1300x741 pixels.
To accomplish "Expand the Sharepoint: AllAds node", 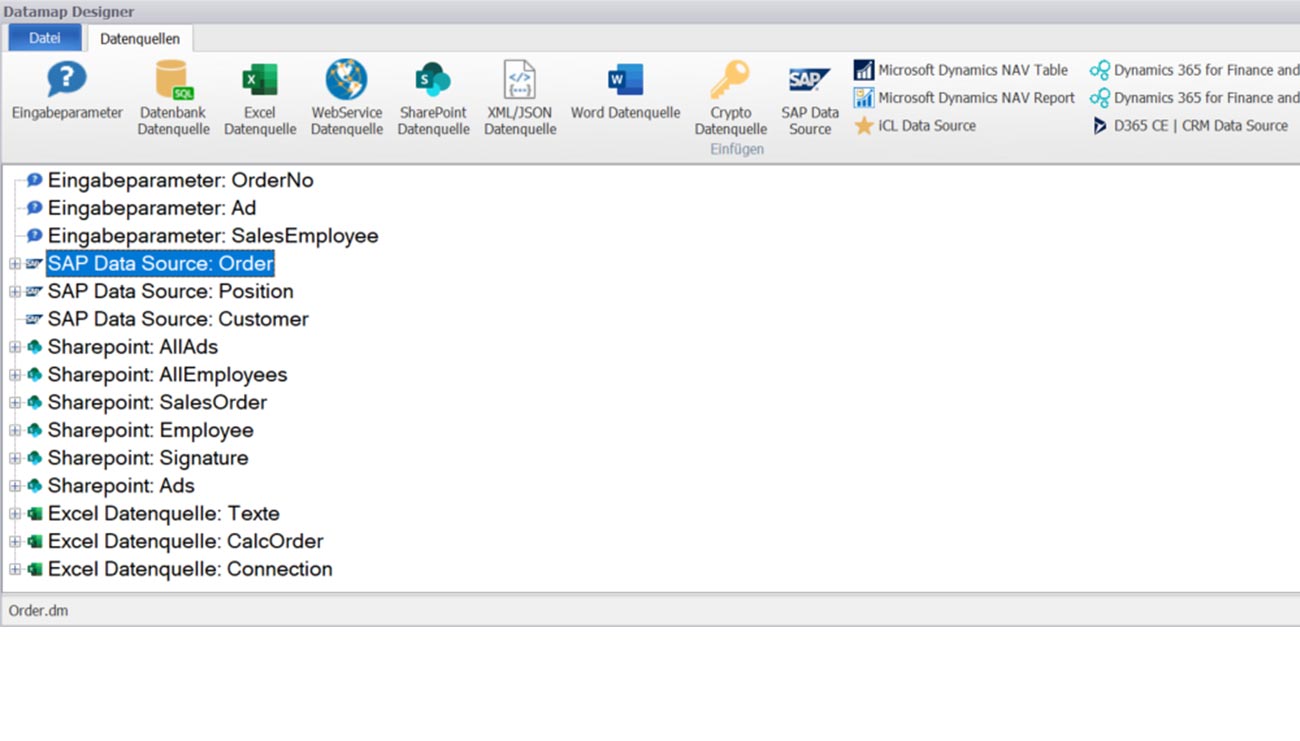I will click(x=14, y=347).
